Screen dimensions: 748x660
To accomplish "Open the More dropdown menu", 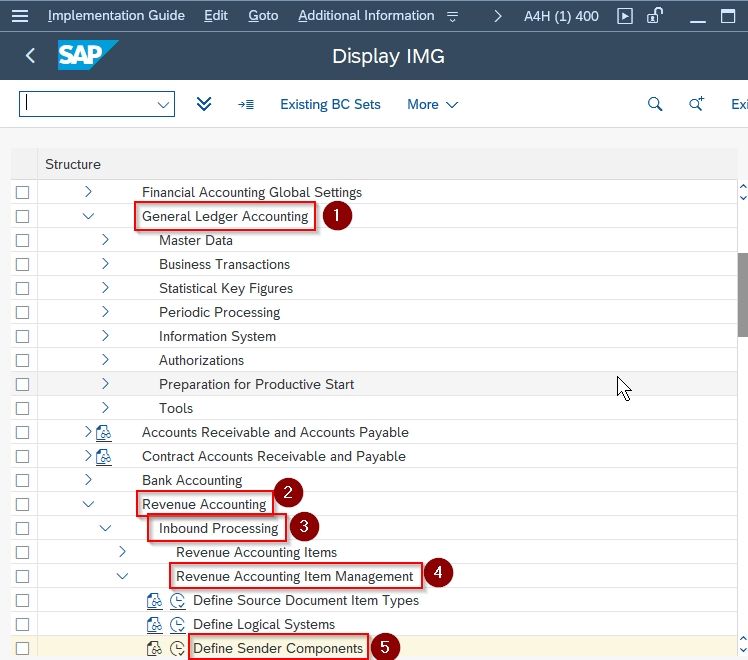I will 432,104.
